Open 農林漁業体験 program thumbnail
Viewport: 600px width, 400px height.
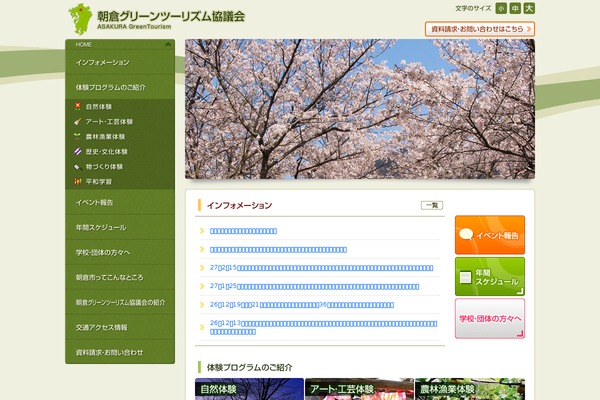pyautogui.click(x=470, y=389)
